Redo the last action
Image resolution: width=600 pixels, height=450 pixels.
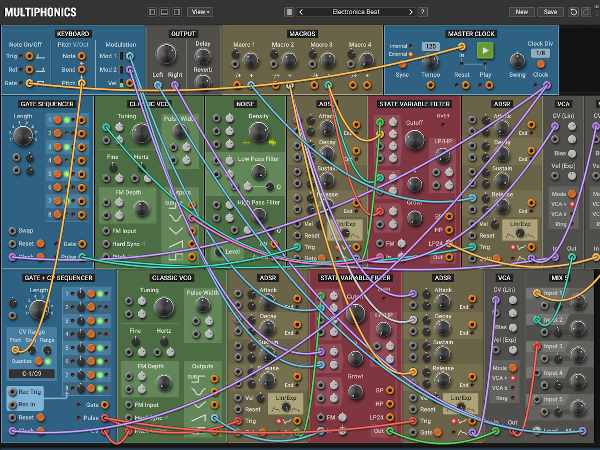point(586,12)
